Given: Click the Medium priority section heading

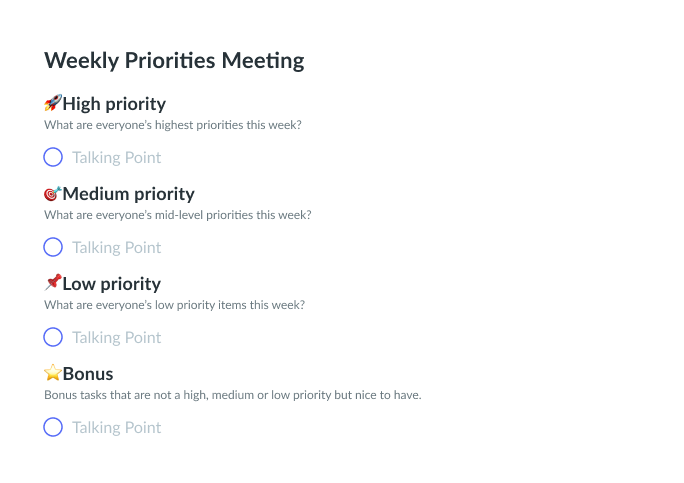Looking at the screenshot, I should pos(128,194).
